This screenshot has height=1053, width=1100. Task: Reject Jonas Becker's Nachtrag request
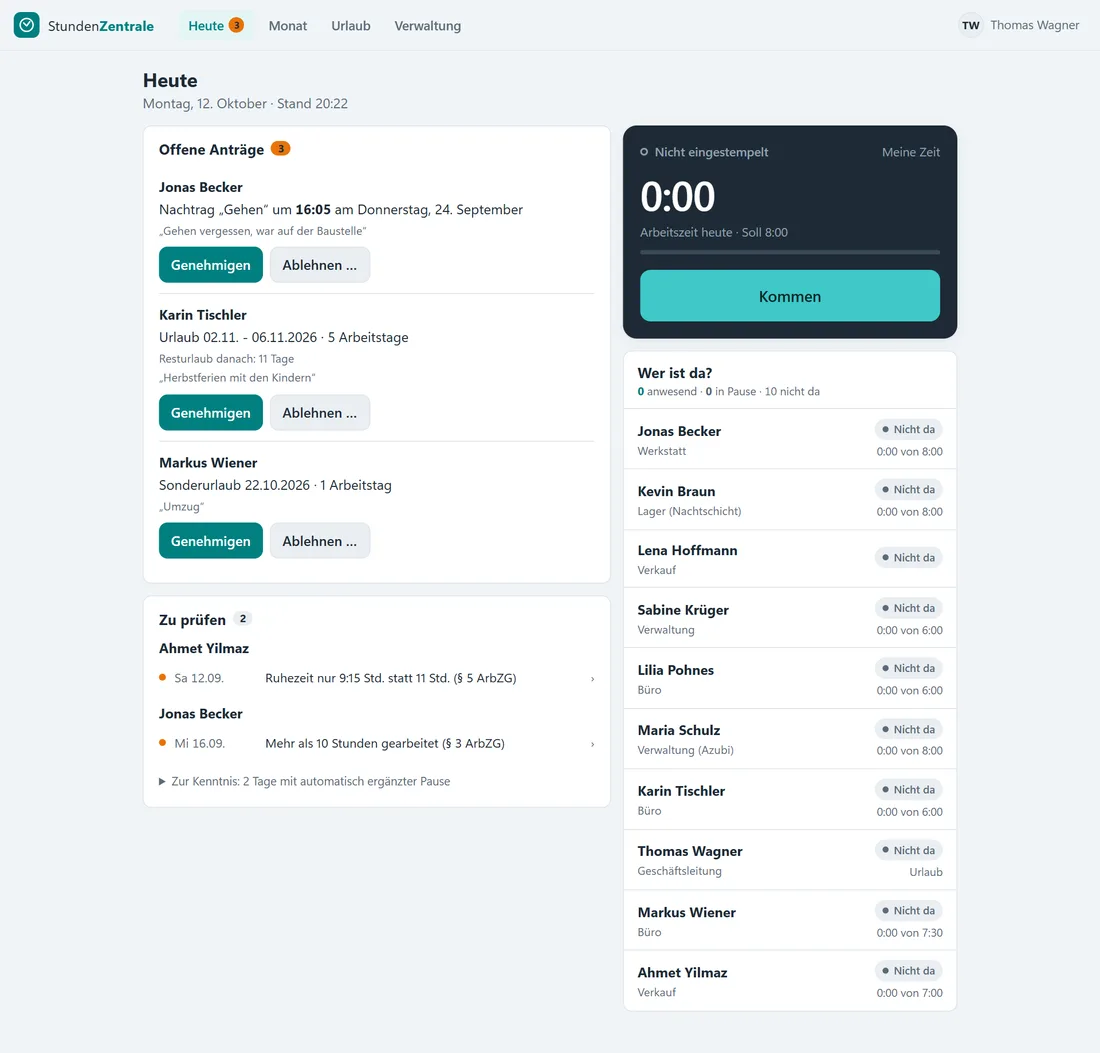[319, 264]
